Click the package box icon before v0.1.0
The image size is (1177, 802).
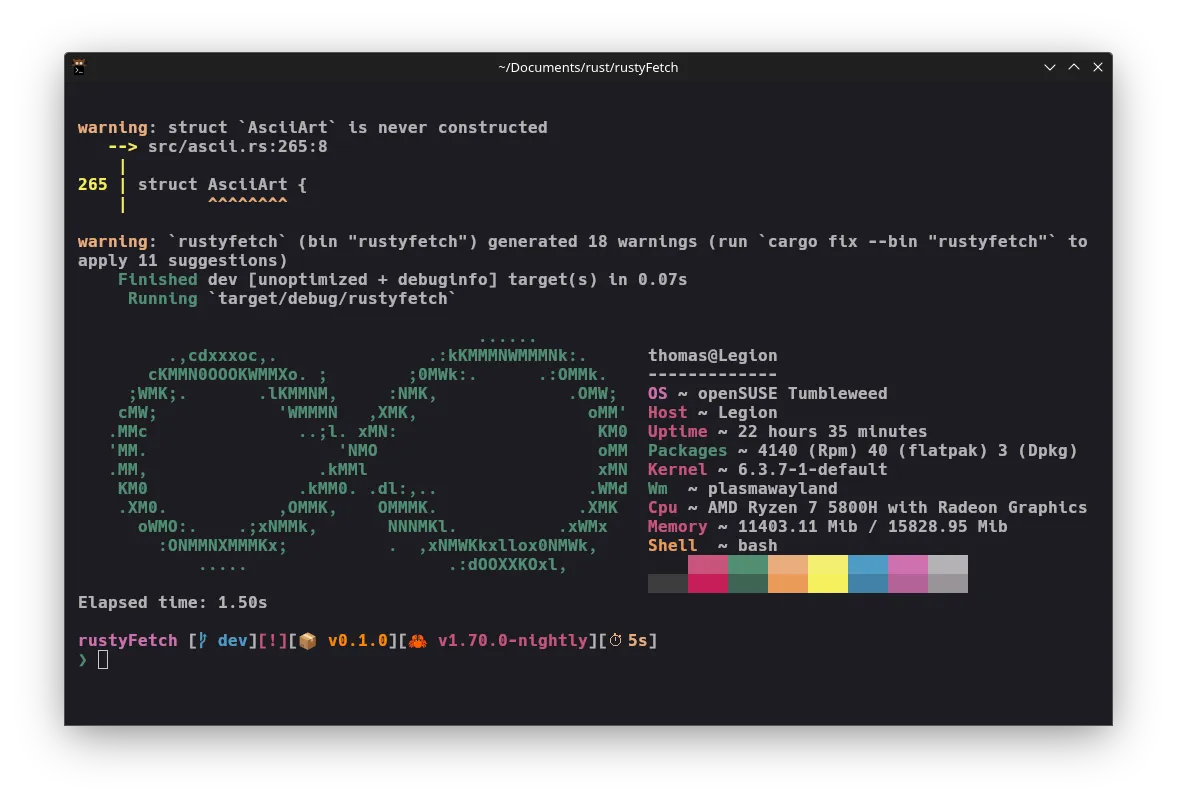(x=308, y=641)
